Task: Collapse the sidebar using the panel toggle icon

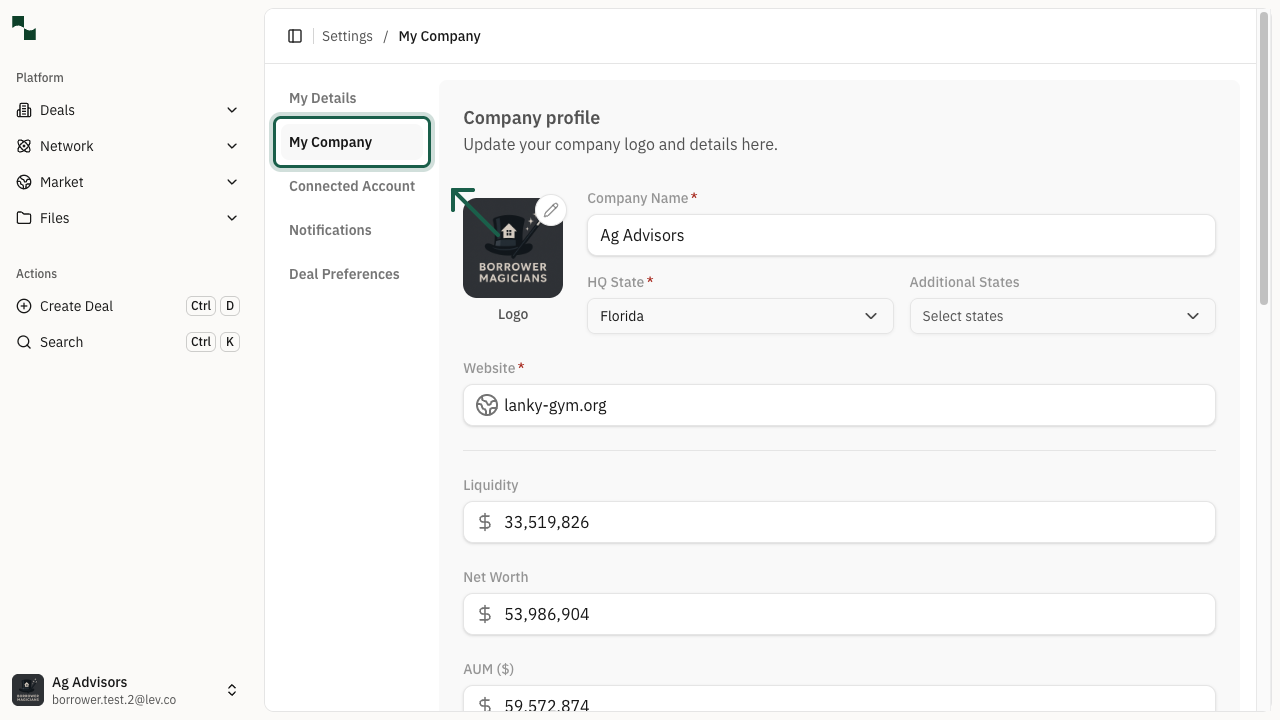Action: [x=295, y=36]
